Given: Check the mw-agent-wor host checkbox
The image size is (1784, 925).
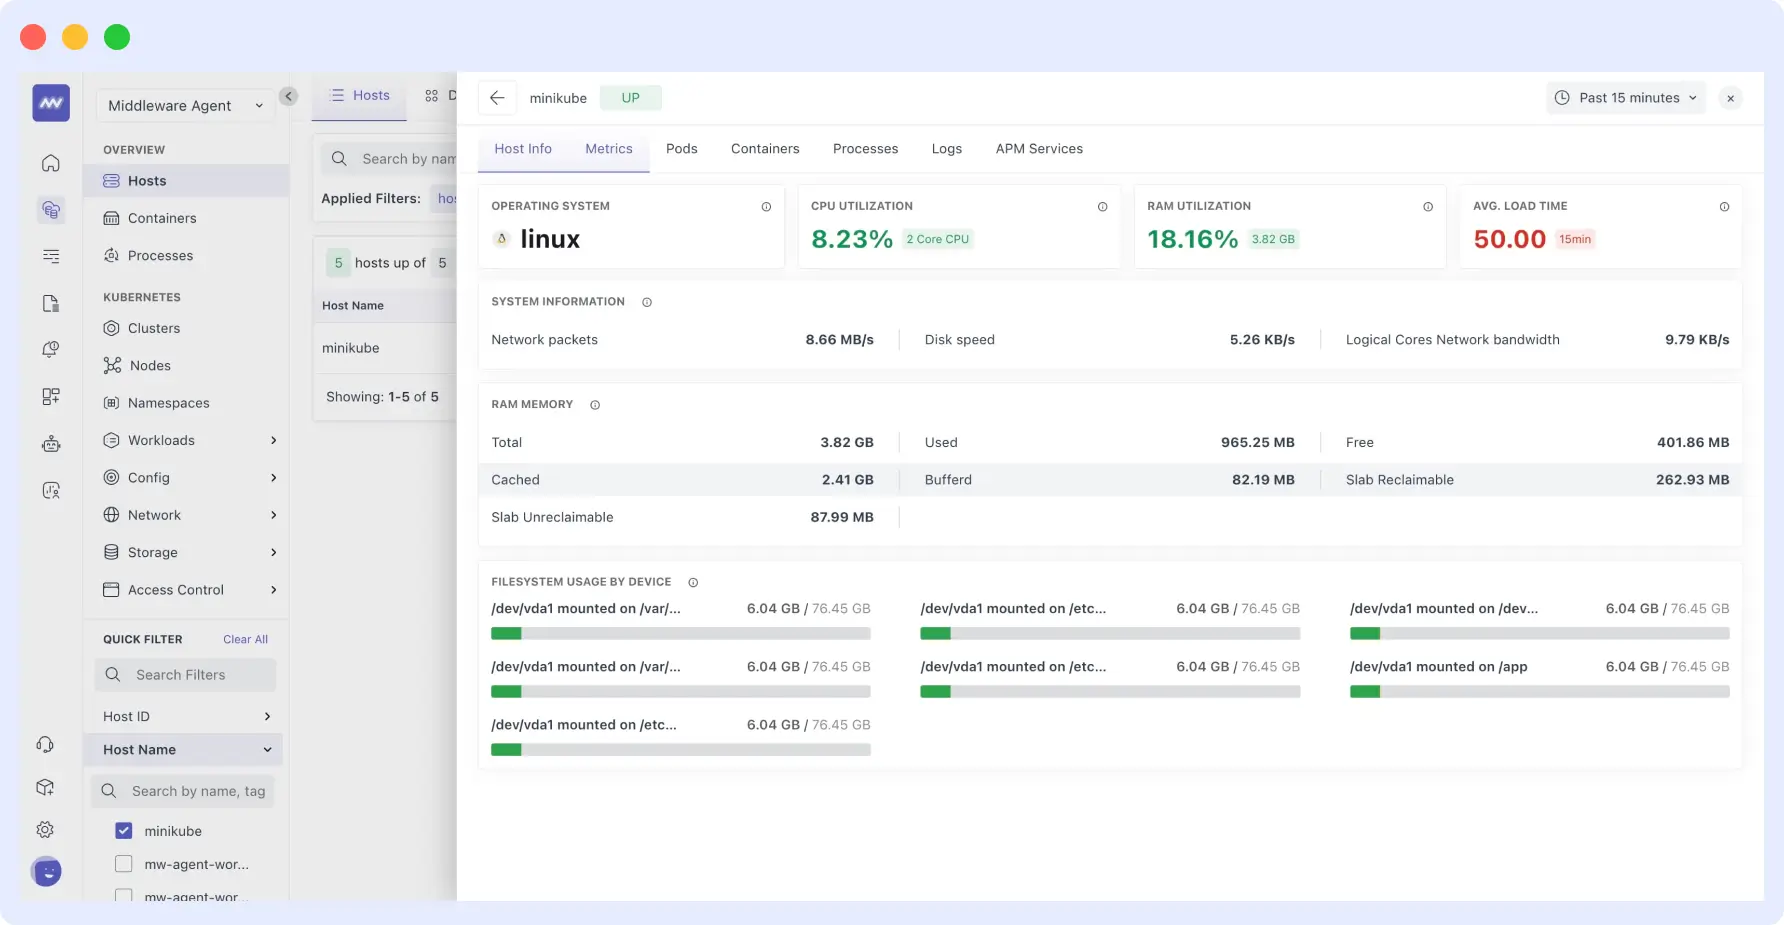Looking at the screenshot, I should point(123,863).
